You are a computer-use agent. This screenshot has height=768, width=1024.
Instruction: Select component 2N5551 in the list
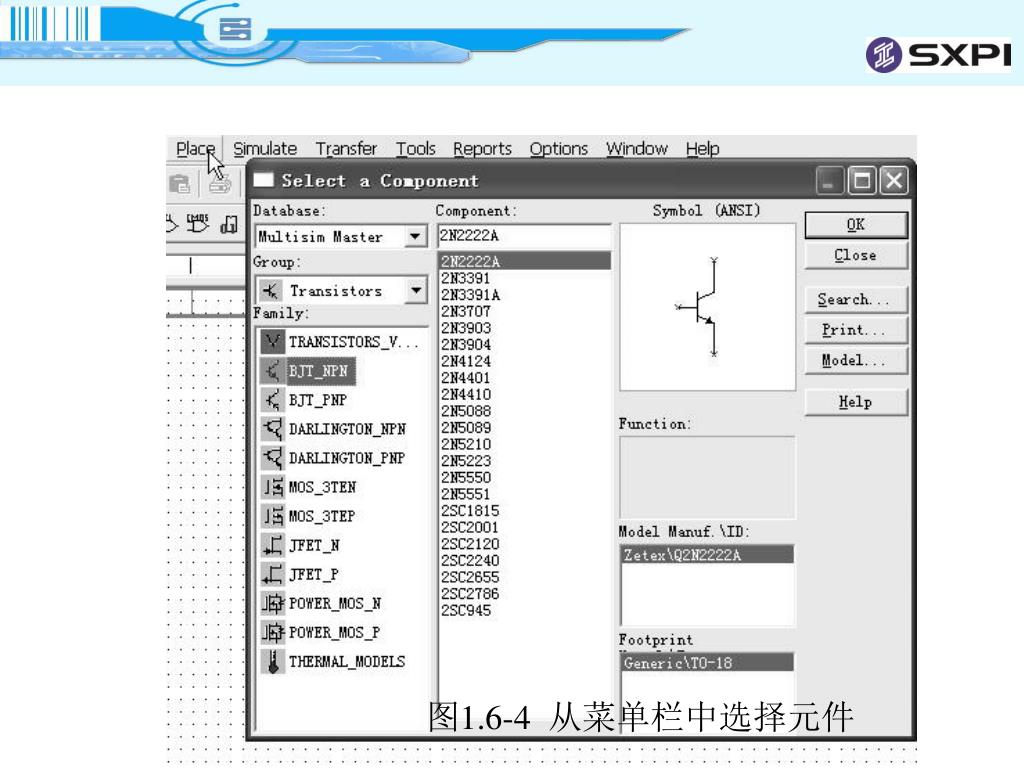[x=465, y=494]
